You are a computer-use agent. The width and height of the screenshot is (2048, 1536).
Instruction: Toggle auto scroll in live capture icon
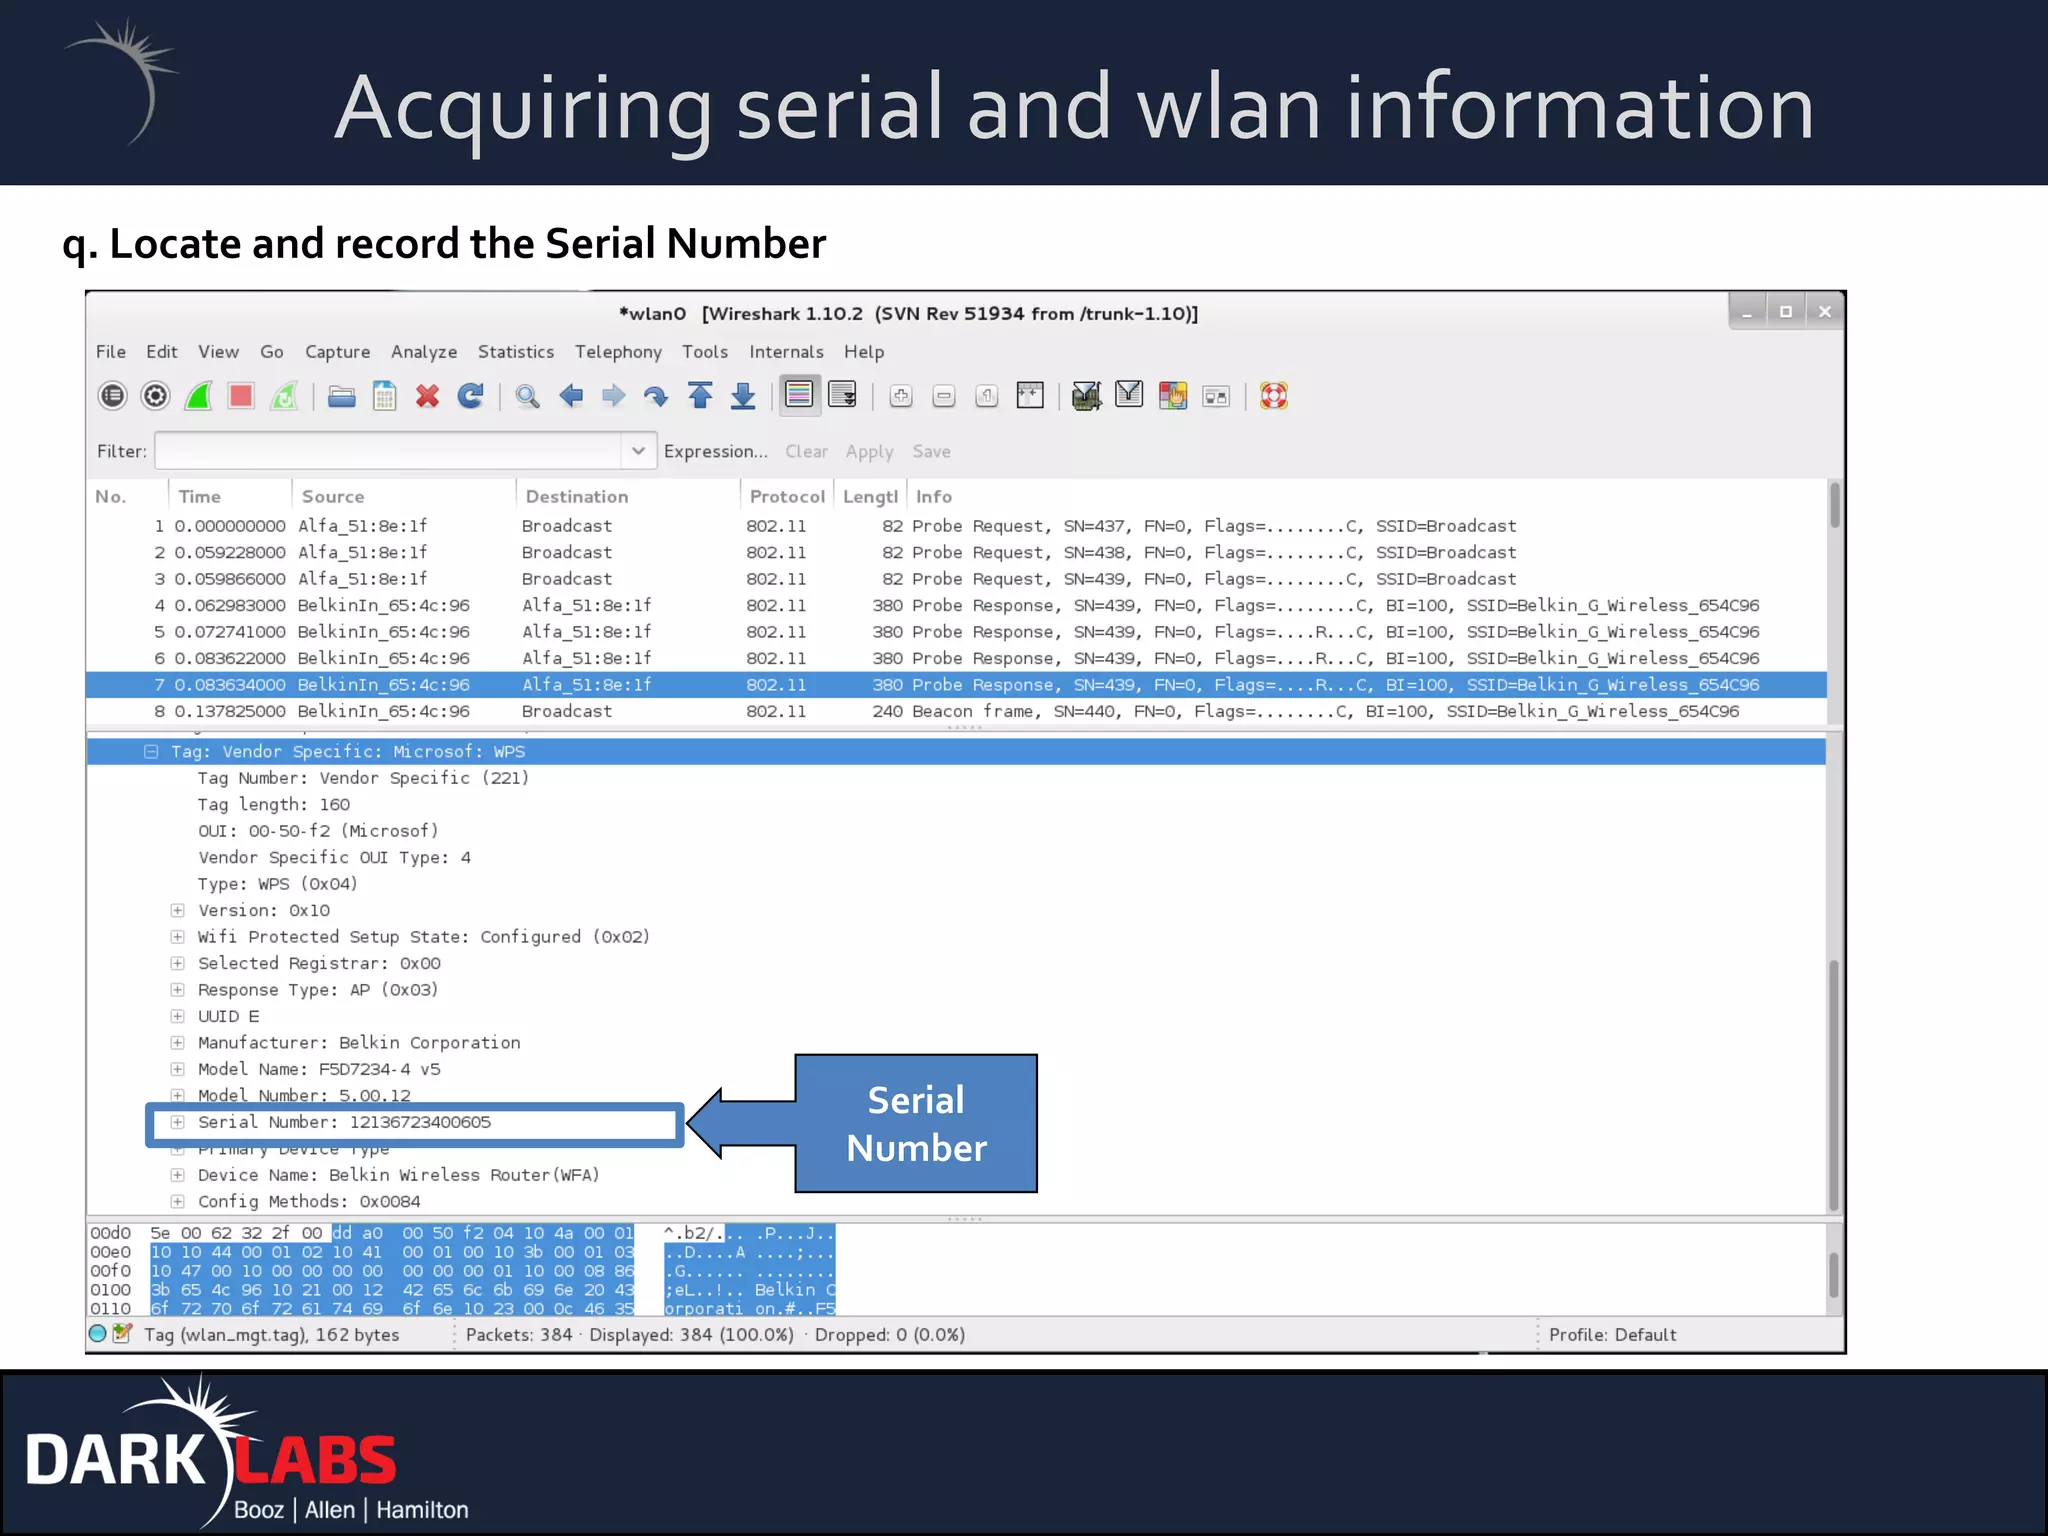click(843, 395)
